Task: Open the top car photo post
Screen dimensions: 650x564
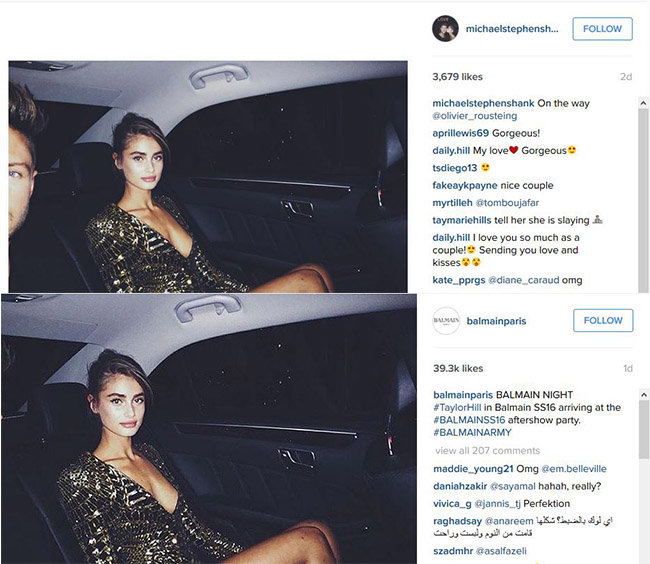Action: [x=208, y=177]
